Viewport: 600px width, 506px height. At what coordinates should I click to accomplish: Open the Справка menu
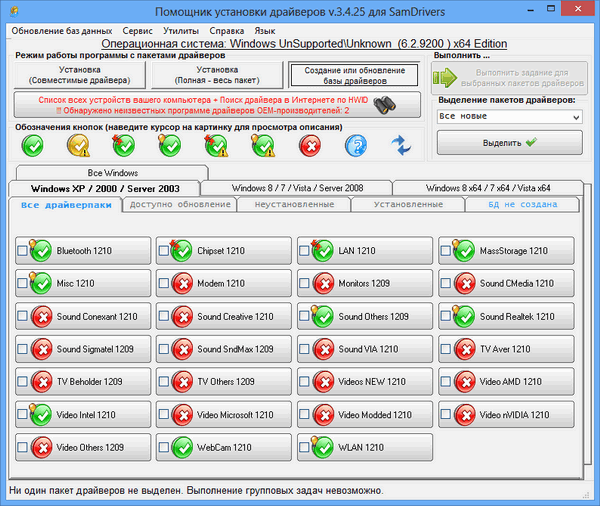click(227, 31)
